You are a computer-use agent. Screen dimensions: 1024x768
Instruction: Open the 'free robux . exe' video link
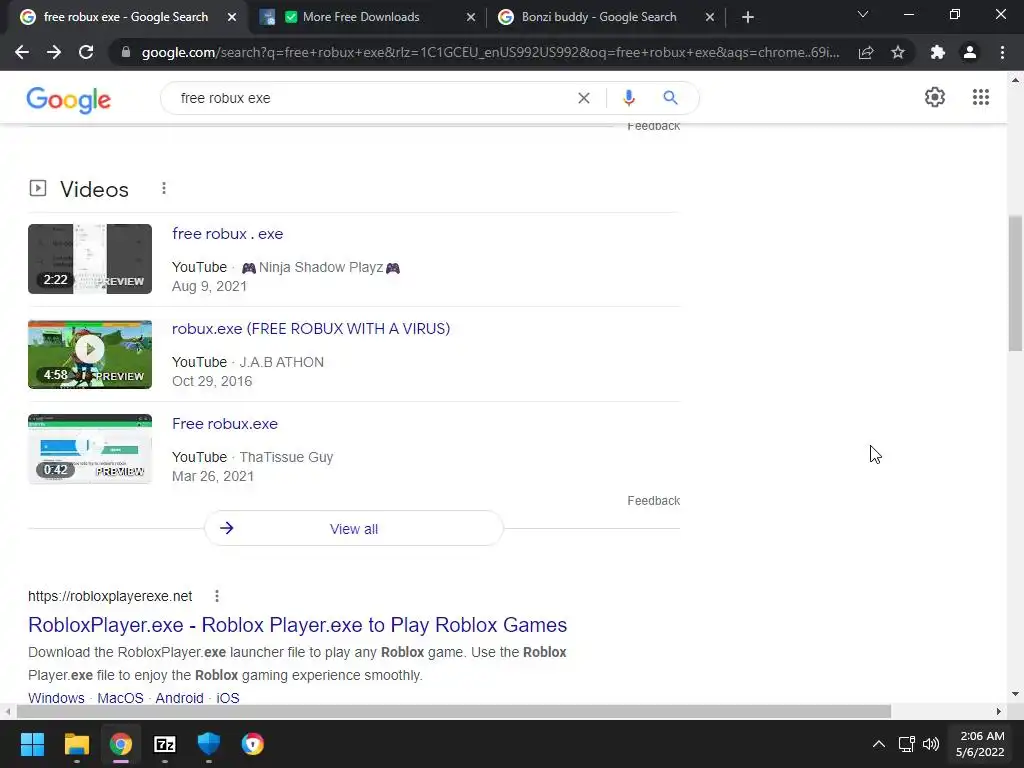(227, 234)
